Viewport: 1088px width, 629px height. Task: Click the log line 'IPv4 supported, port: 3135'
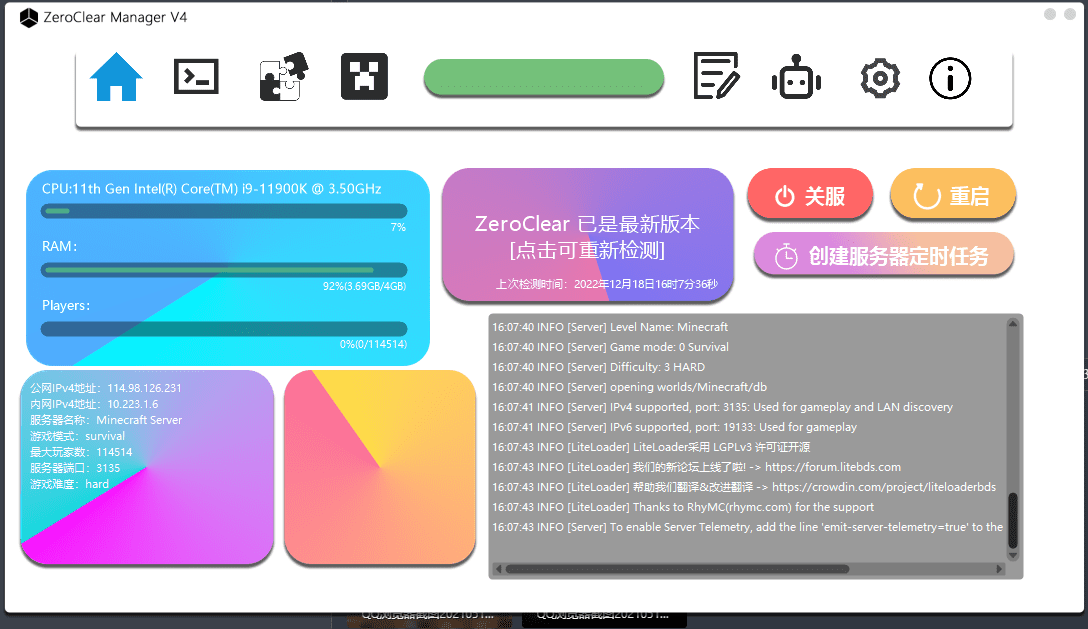722,408
